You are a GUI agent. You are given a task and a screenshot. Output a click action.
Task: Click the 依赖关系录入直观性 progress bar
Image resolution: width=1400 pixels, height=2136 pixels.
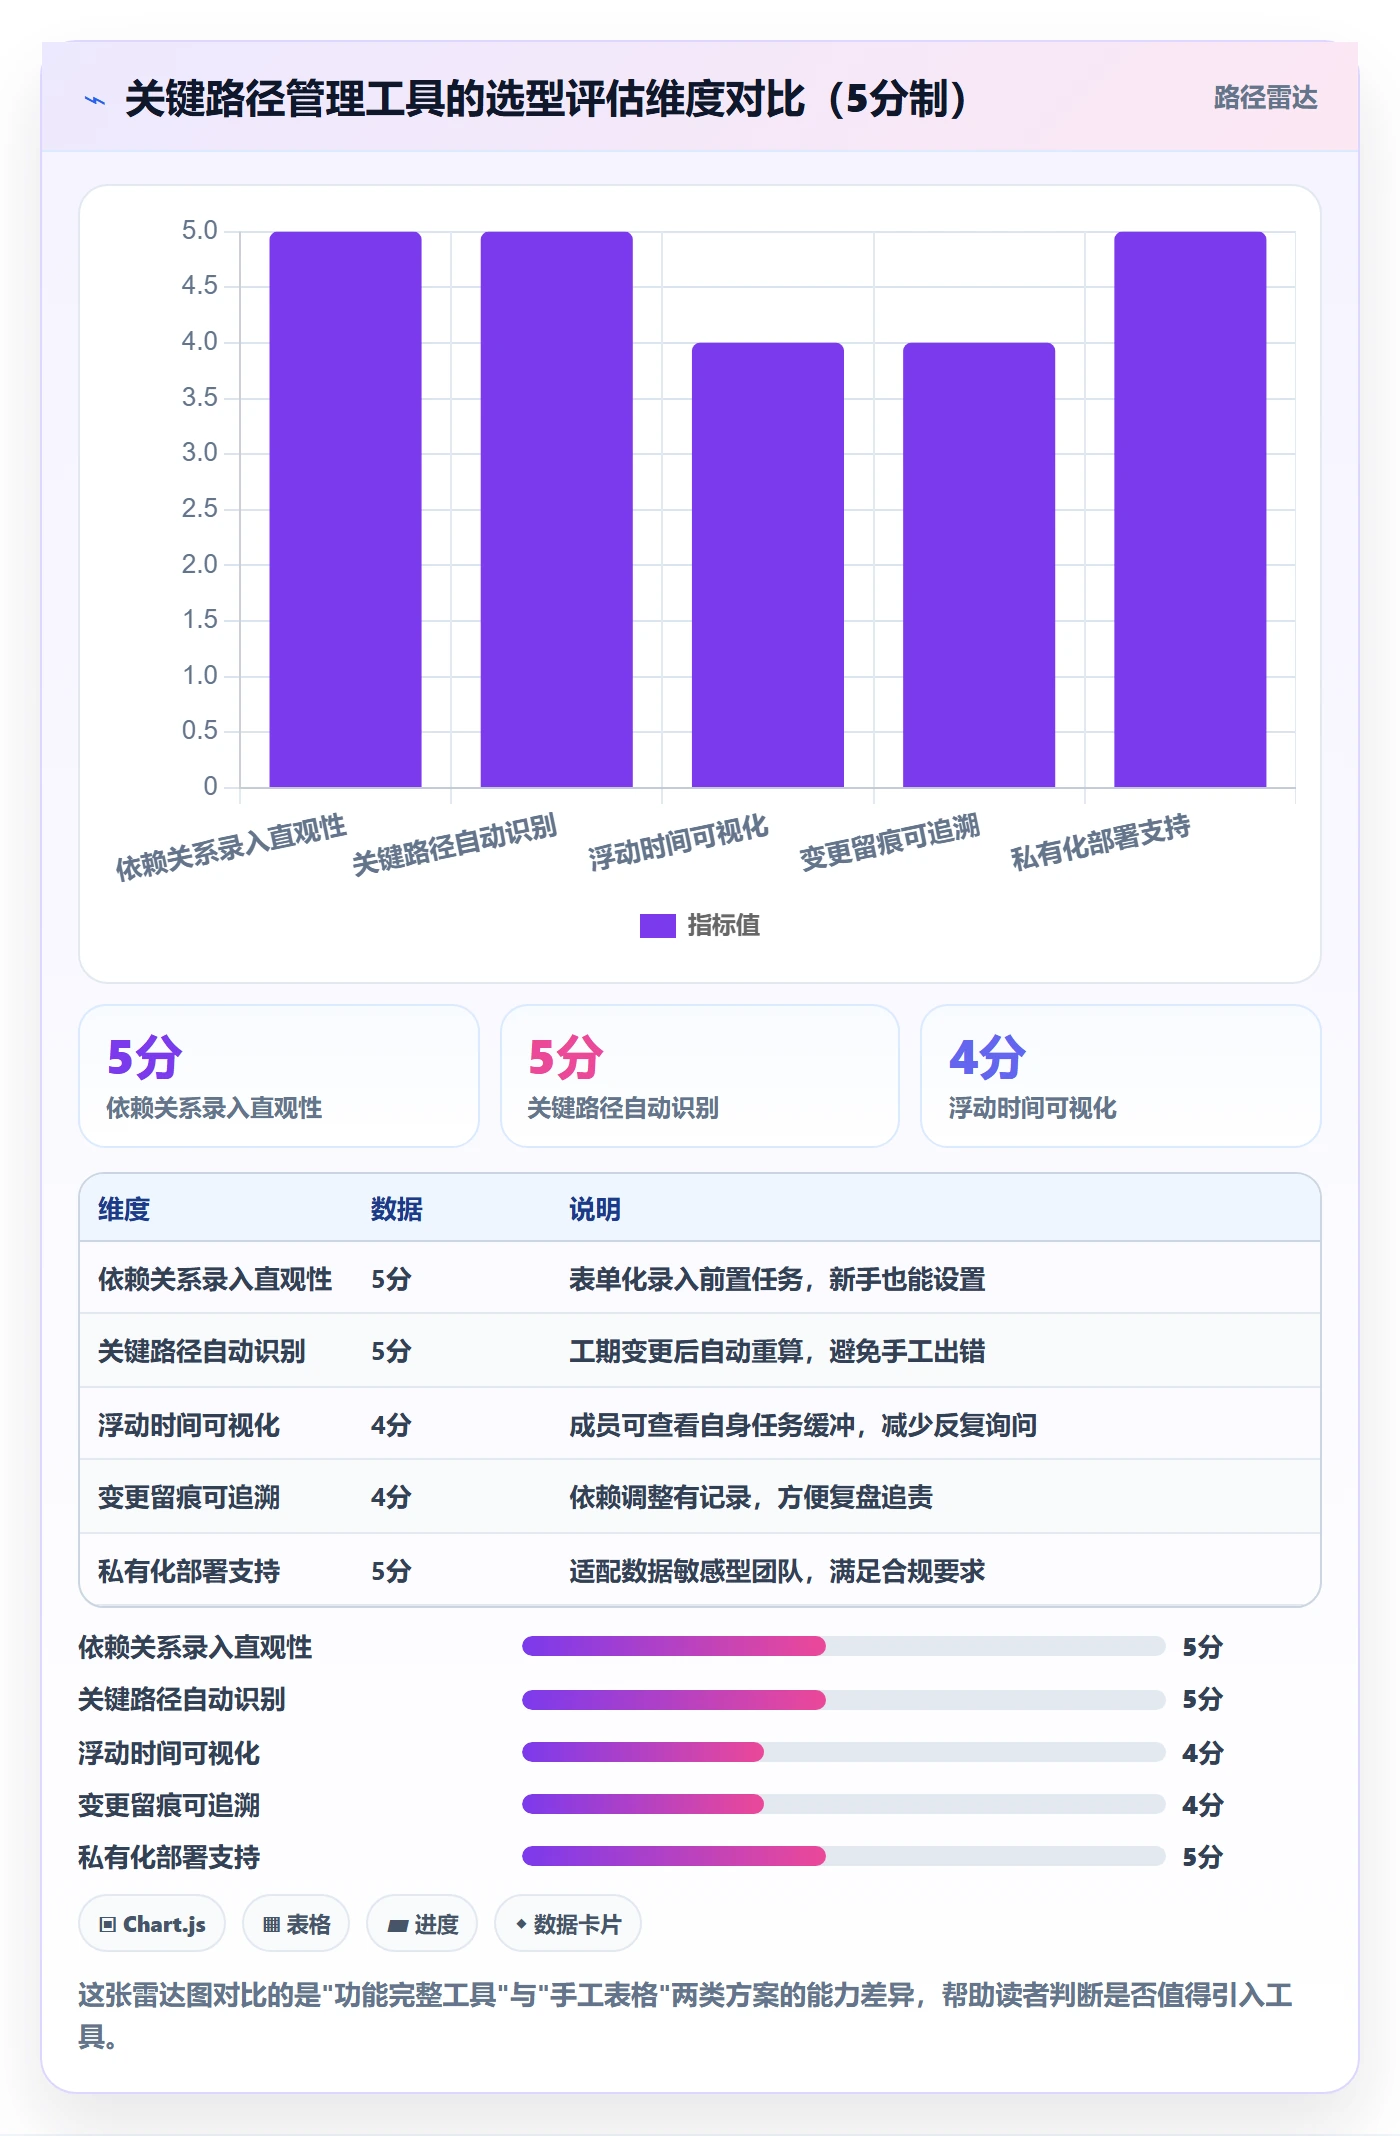click(x=844, y=1646)
